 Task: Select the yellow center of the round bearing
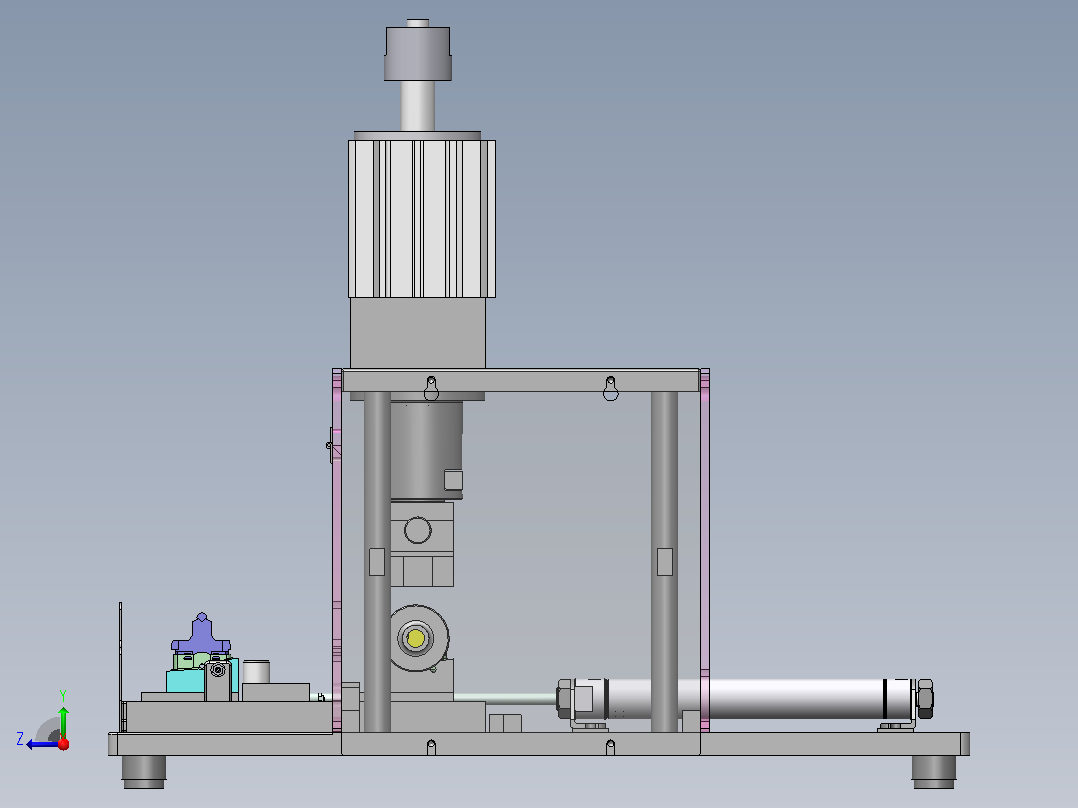[415, 639]
